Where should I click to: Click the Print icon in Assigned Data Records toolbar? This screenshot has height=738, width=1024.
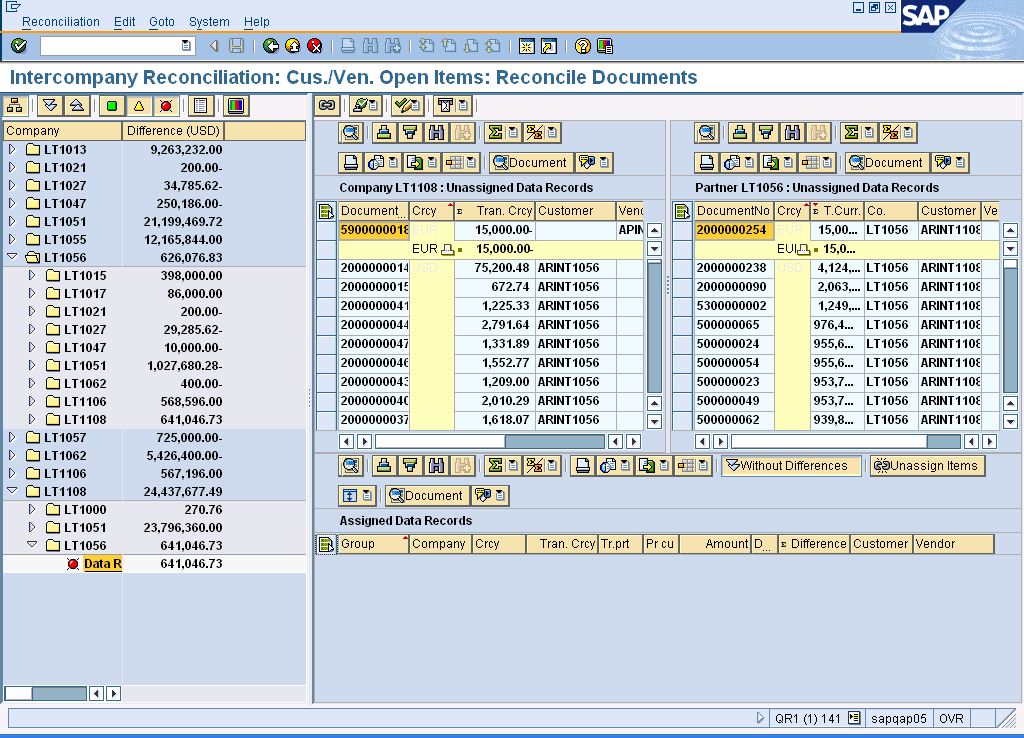(583, 466)
